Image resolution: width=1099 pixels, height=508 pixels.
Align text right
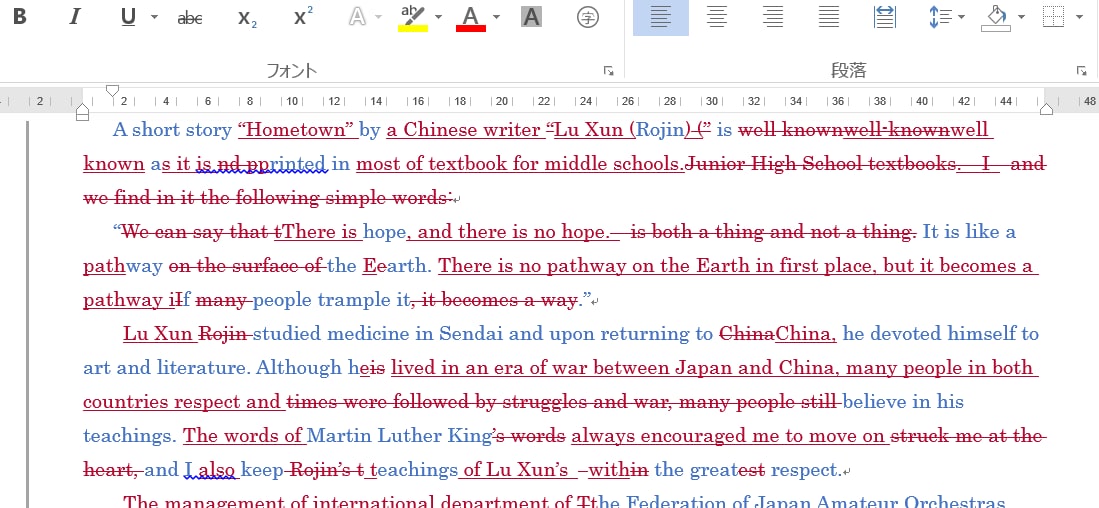pos(772,17)
